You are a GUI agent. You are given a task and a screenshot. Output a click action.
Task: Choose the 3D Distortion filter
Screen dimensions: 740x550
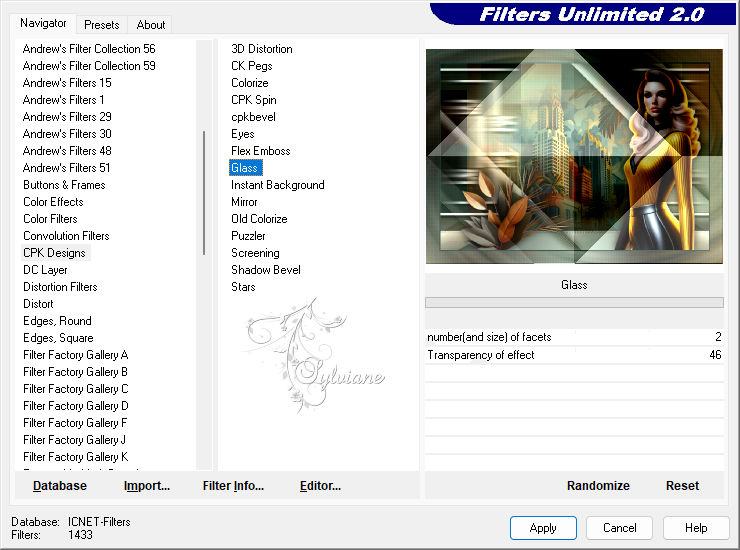coord(262,49)
